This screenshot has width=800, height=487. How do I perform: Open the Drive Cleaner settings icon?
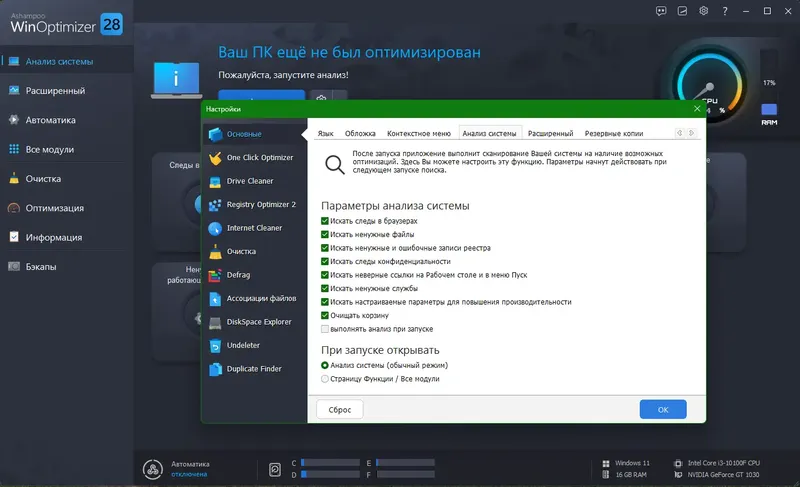[x=215, y=182]
